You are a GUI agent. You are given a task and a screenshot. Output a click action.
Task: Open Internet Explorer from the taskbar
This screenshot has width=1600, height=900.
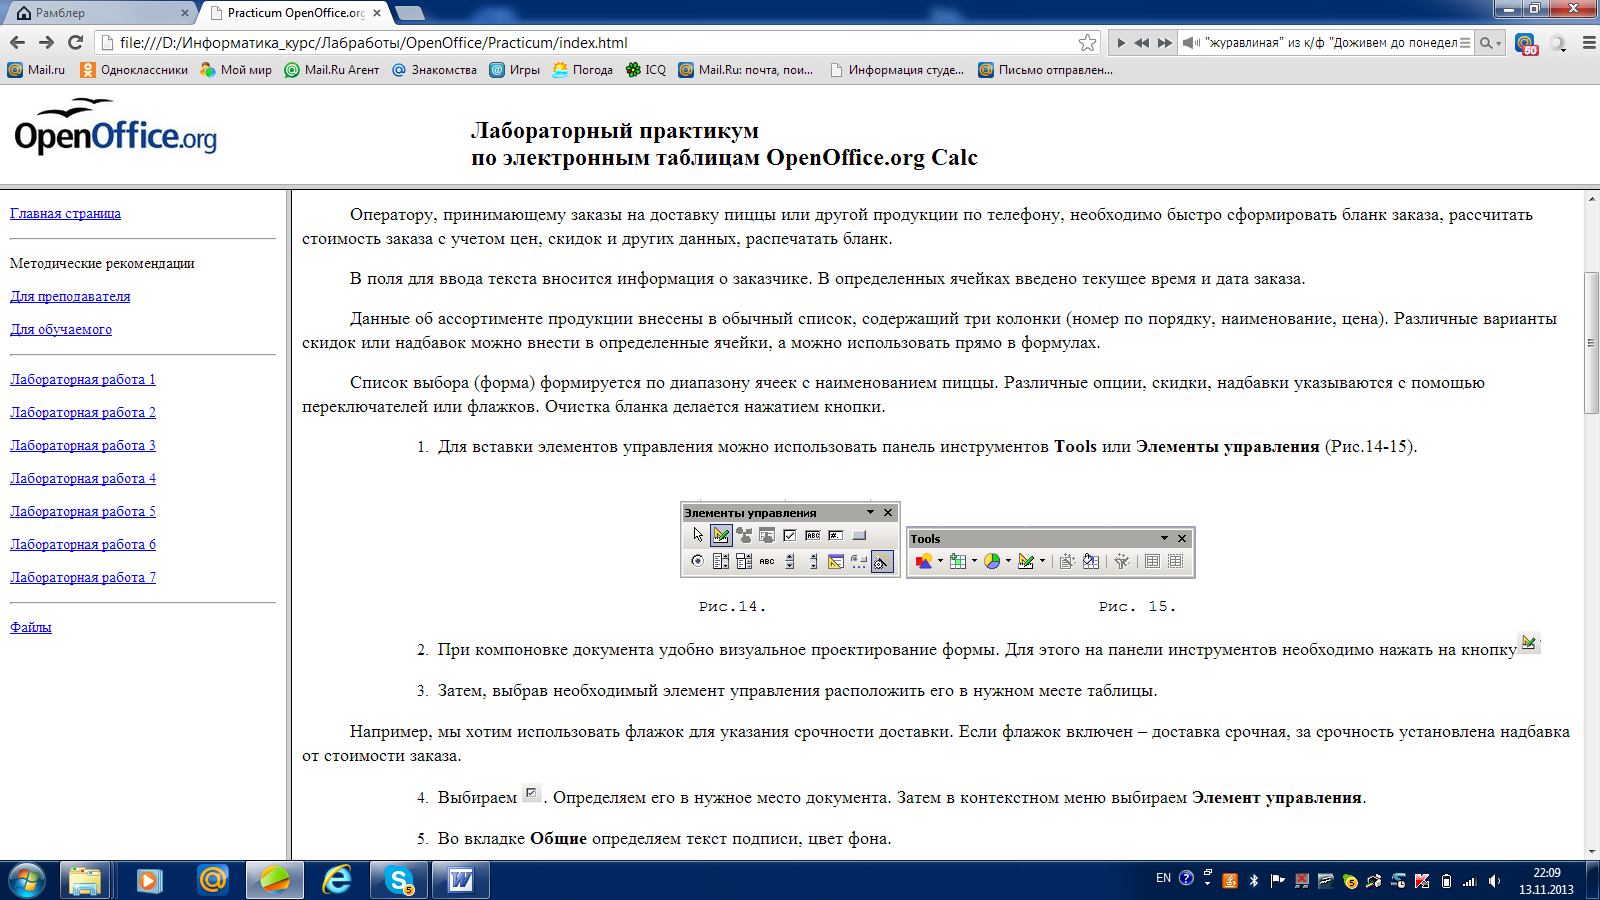pyautogui.click(x=337, y=880)
